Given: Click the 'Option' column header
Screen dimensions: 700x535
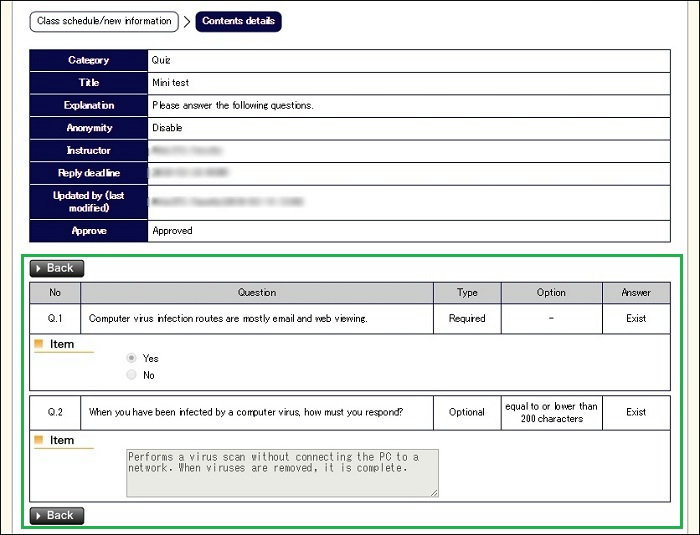Looking at the screenshot, I should pyautogui.click(x=551, y=293).
